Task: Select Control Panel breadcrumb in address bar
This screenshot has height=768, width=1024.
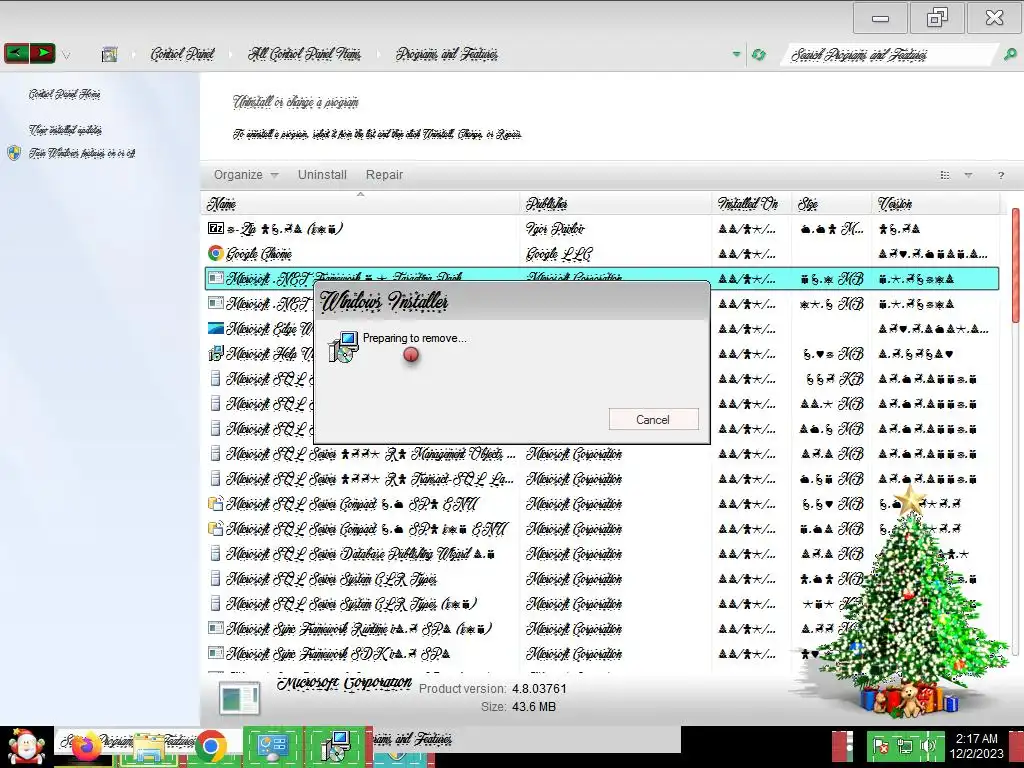Action: pos(182,54)
